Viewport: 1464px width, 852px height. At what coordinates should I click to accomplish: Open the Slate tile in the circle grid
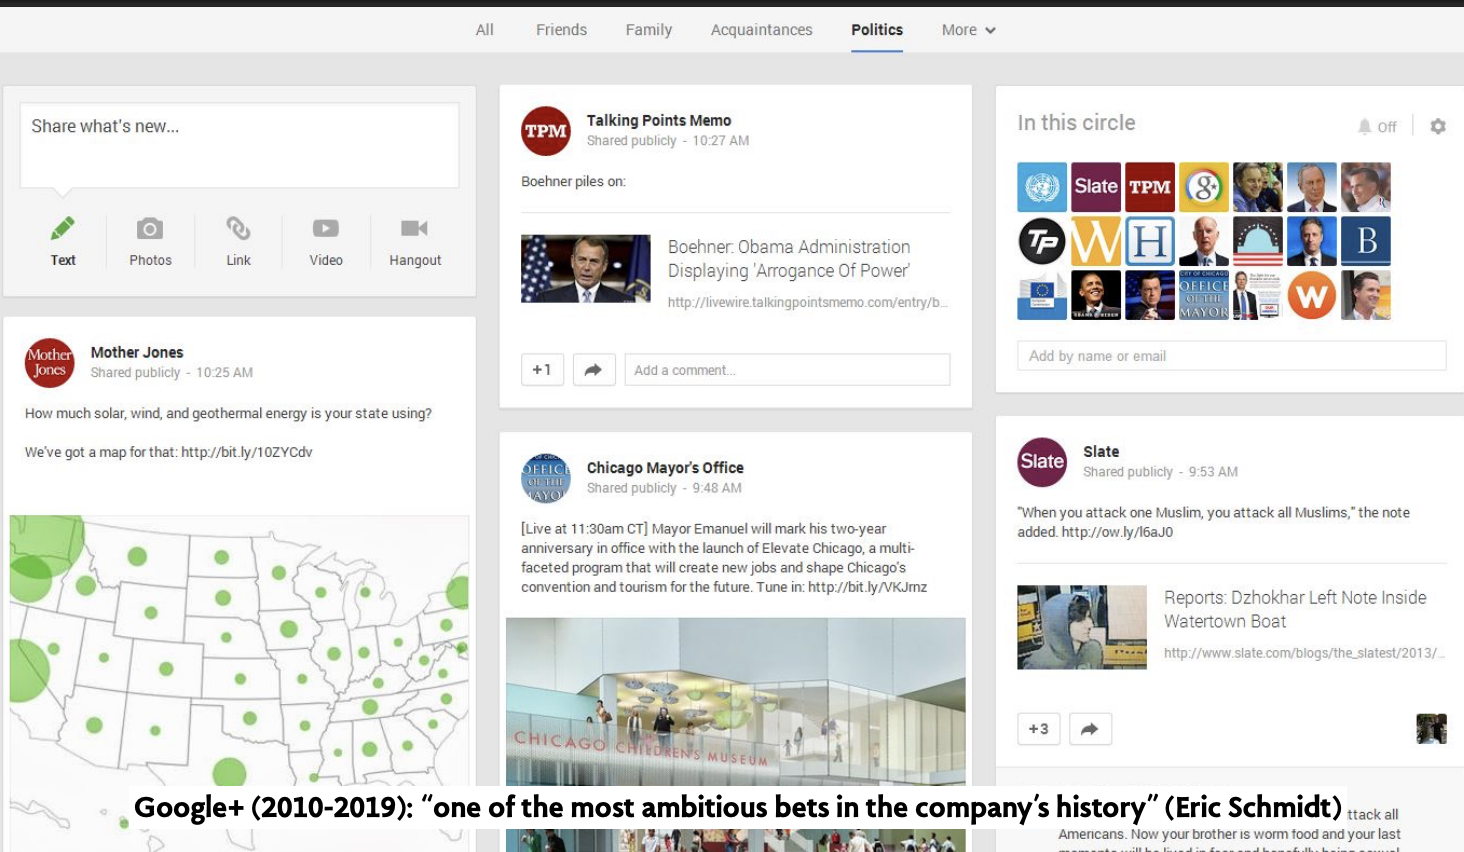click(x=1096, y=187)
